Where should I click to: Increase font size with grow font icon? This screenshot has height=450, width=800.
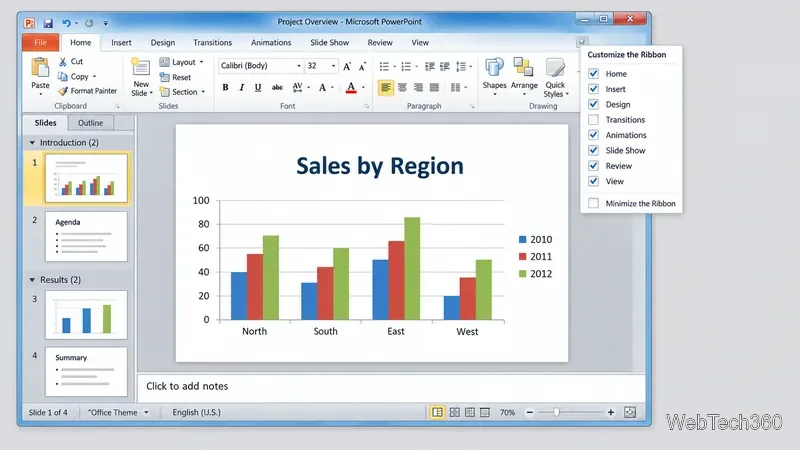(347, 66)
